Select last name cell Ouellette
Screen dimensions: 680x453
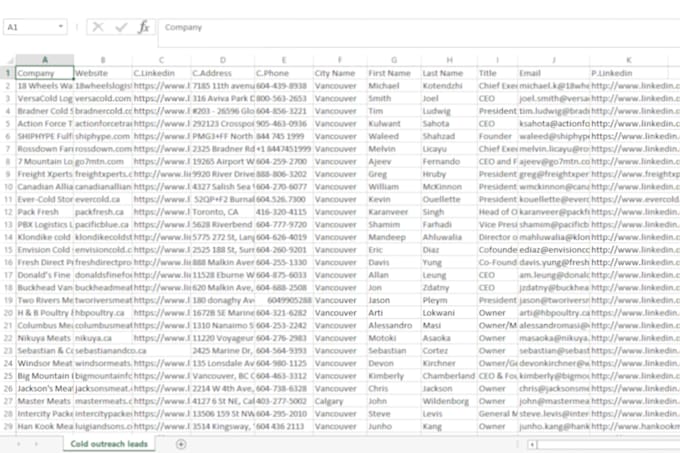point(449,199)
